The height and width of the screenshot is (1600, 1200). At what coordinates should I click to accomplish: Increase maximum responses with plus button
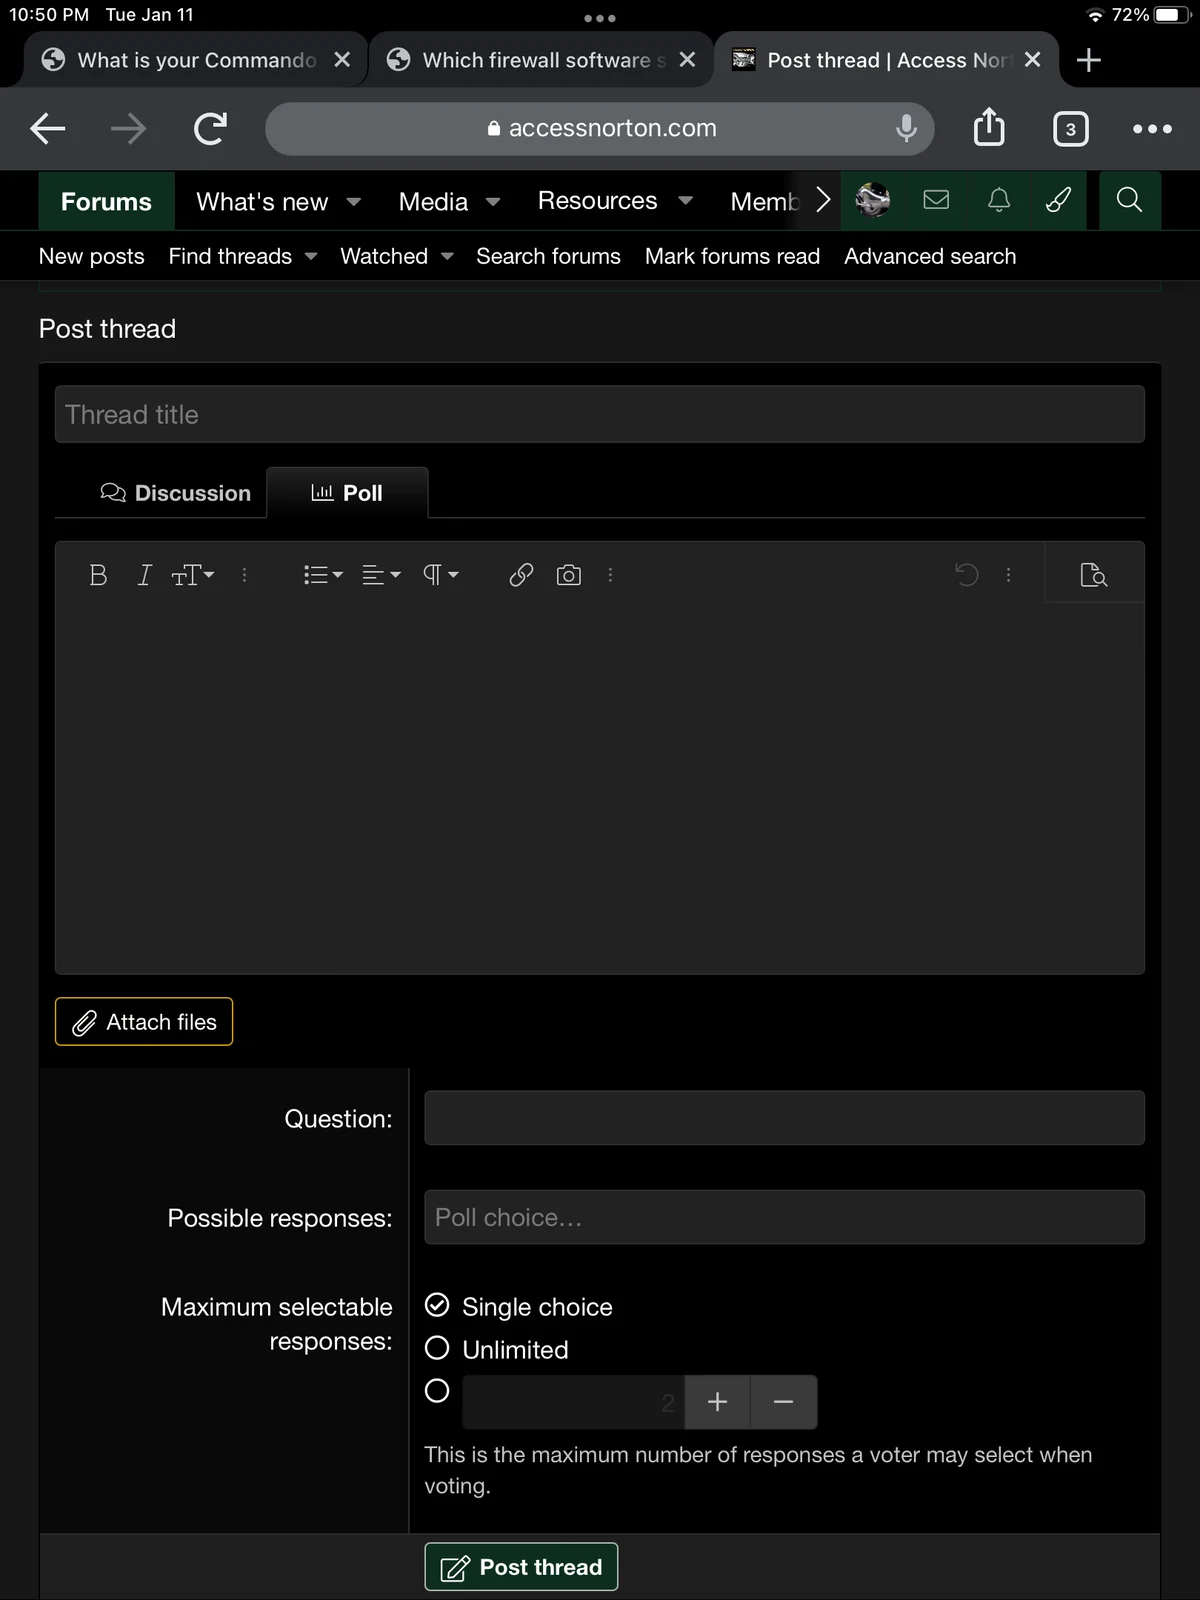click(x=717, y=1402)
